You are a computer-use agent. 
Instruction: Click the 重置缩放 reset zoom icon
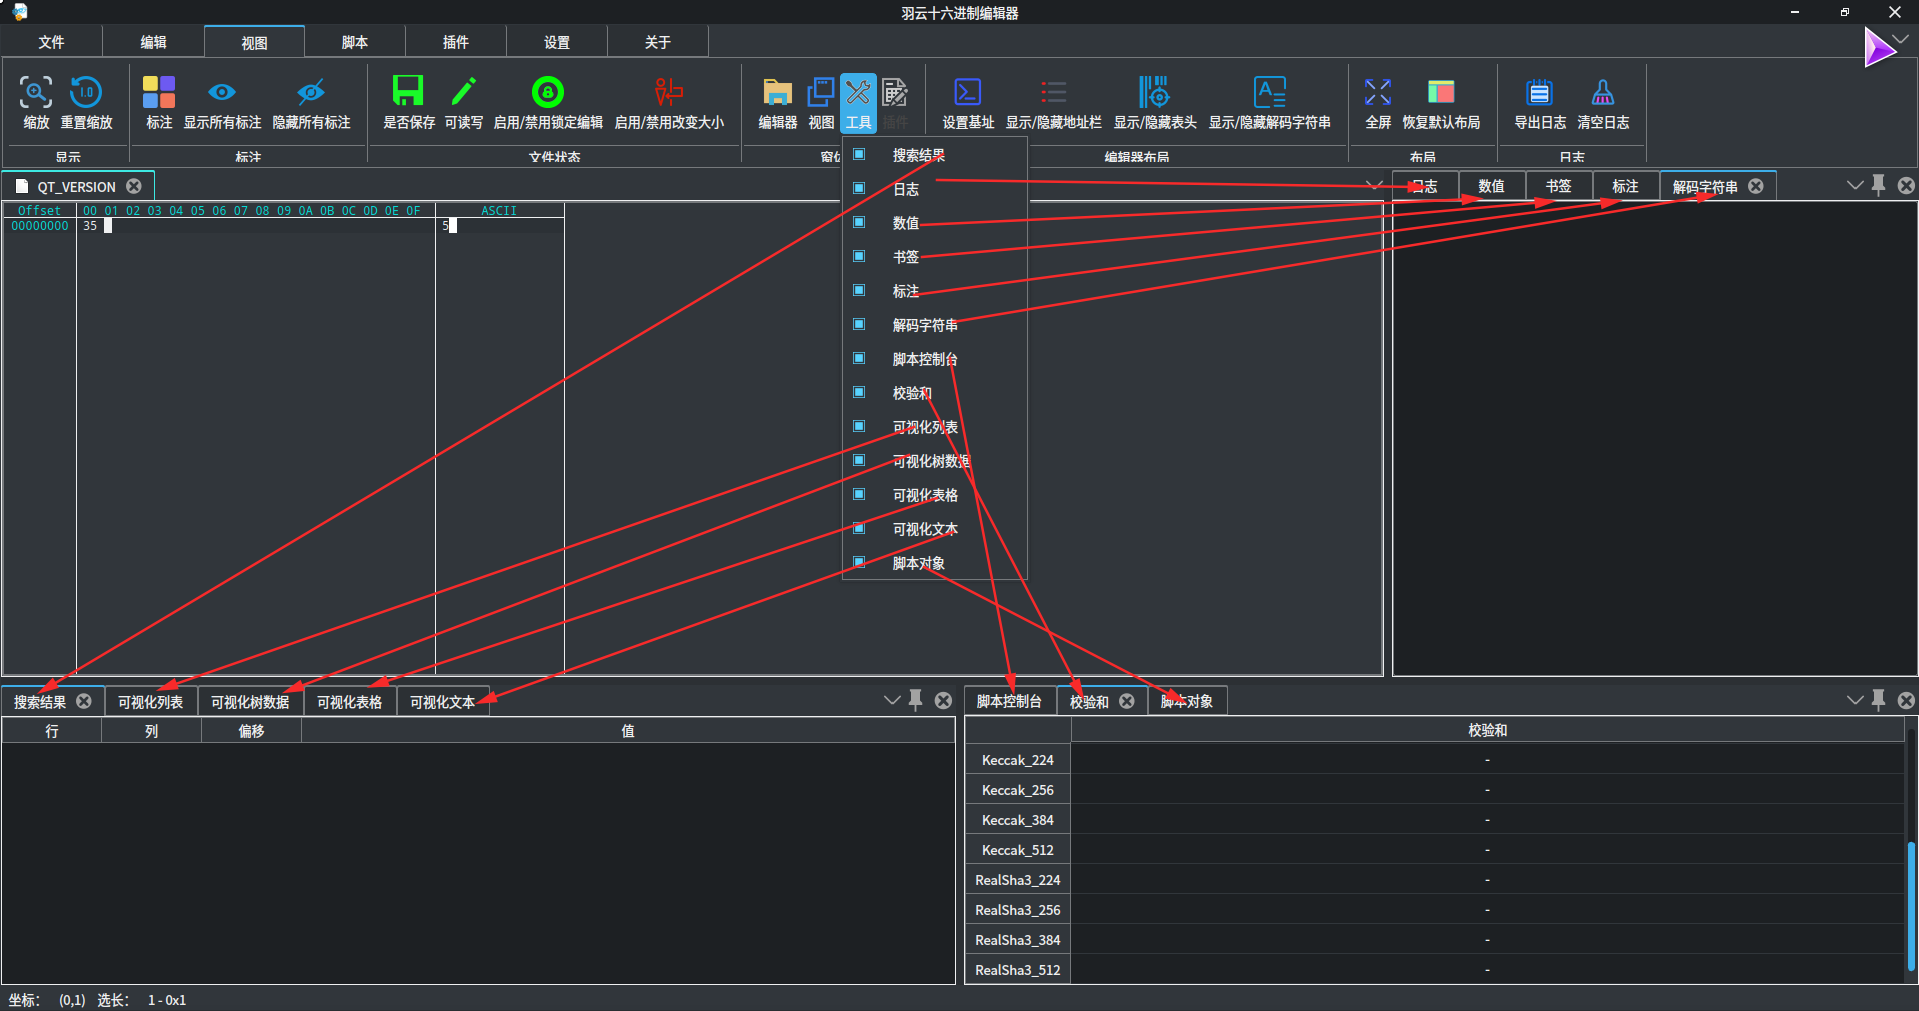(x=86, y=92)
